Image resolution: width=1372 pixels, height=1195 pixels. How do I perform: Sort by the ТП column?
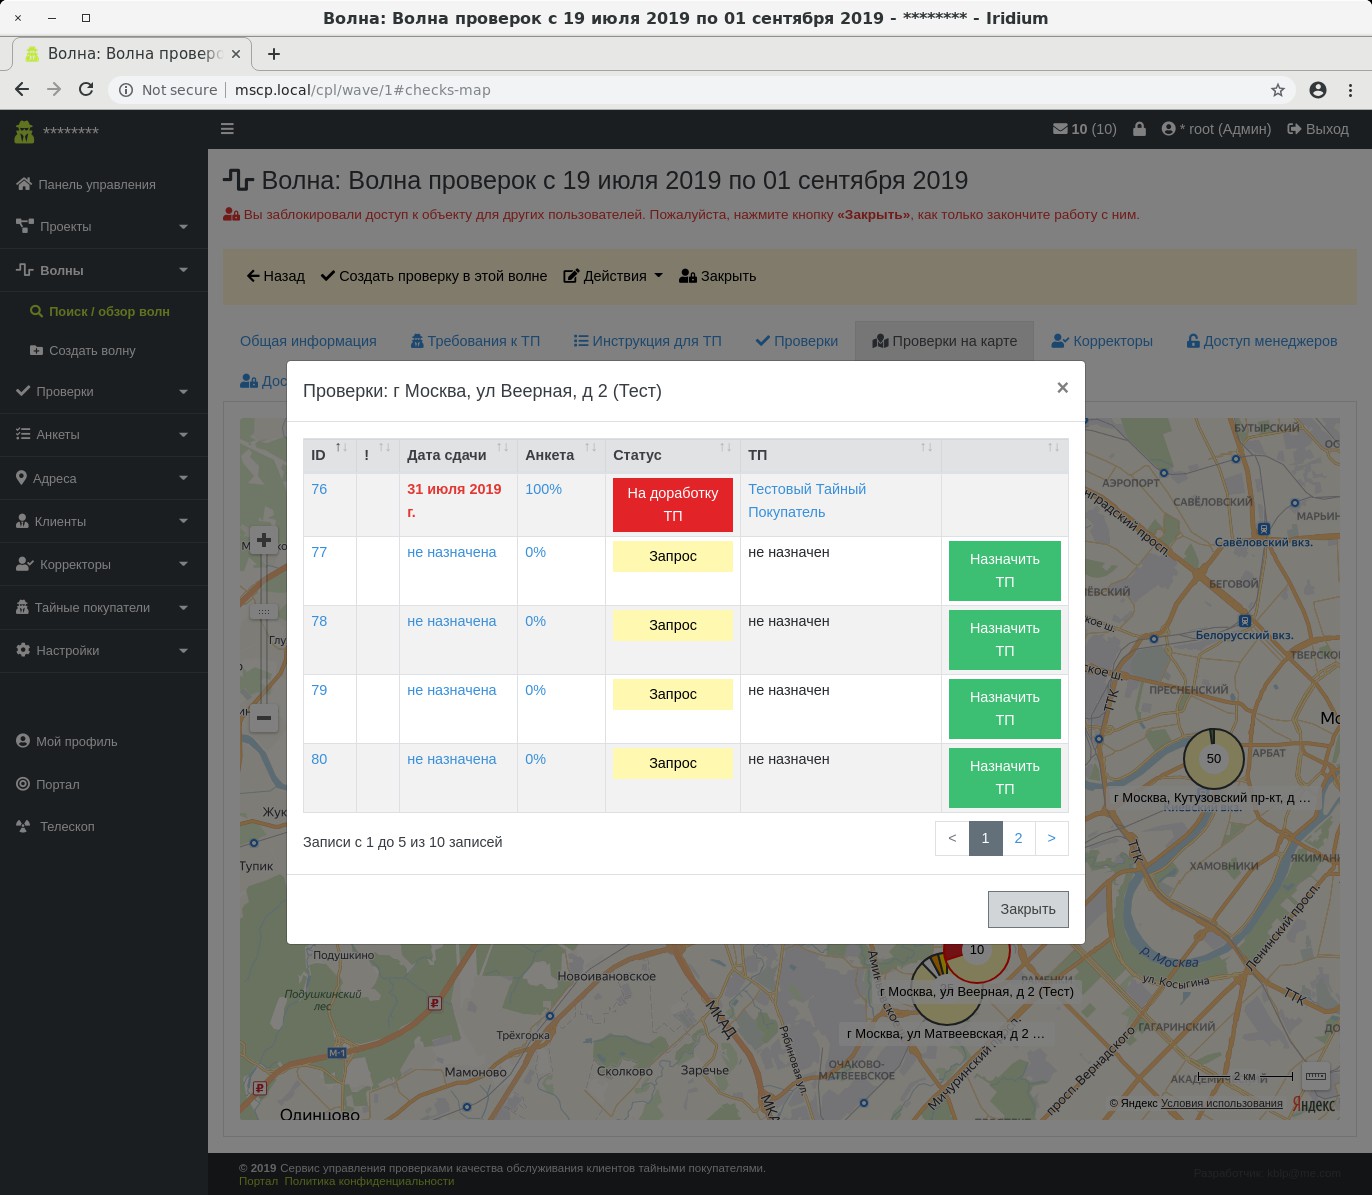pos(841,455)
